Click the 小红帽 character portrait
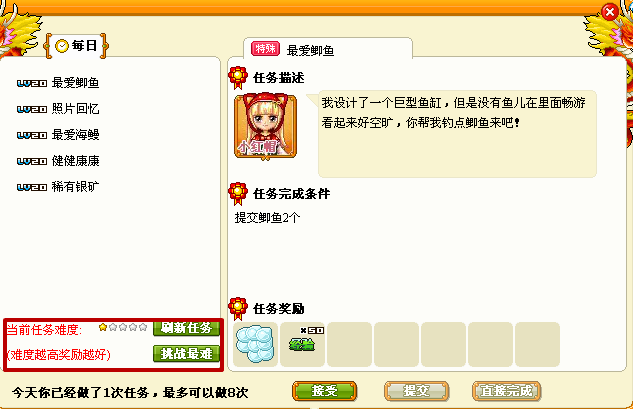 click(x=265, y=126)
